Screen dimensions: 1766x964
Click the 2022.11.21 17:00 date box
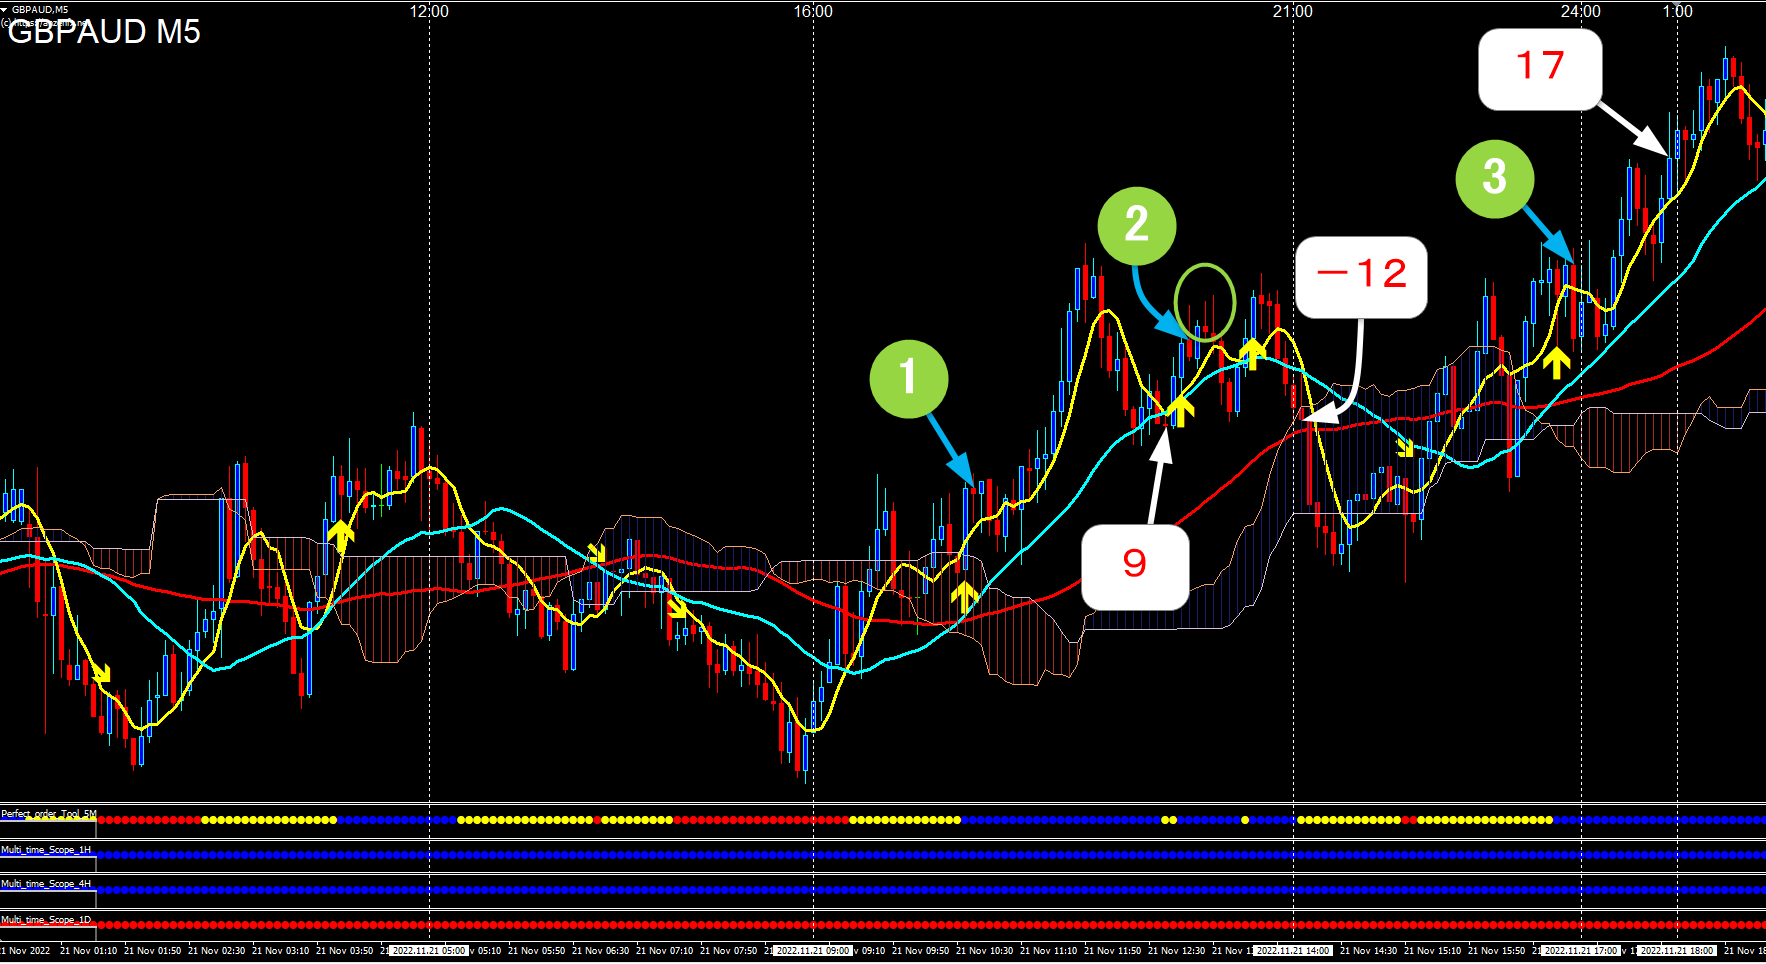click(x=1581, y=951)
